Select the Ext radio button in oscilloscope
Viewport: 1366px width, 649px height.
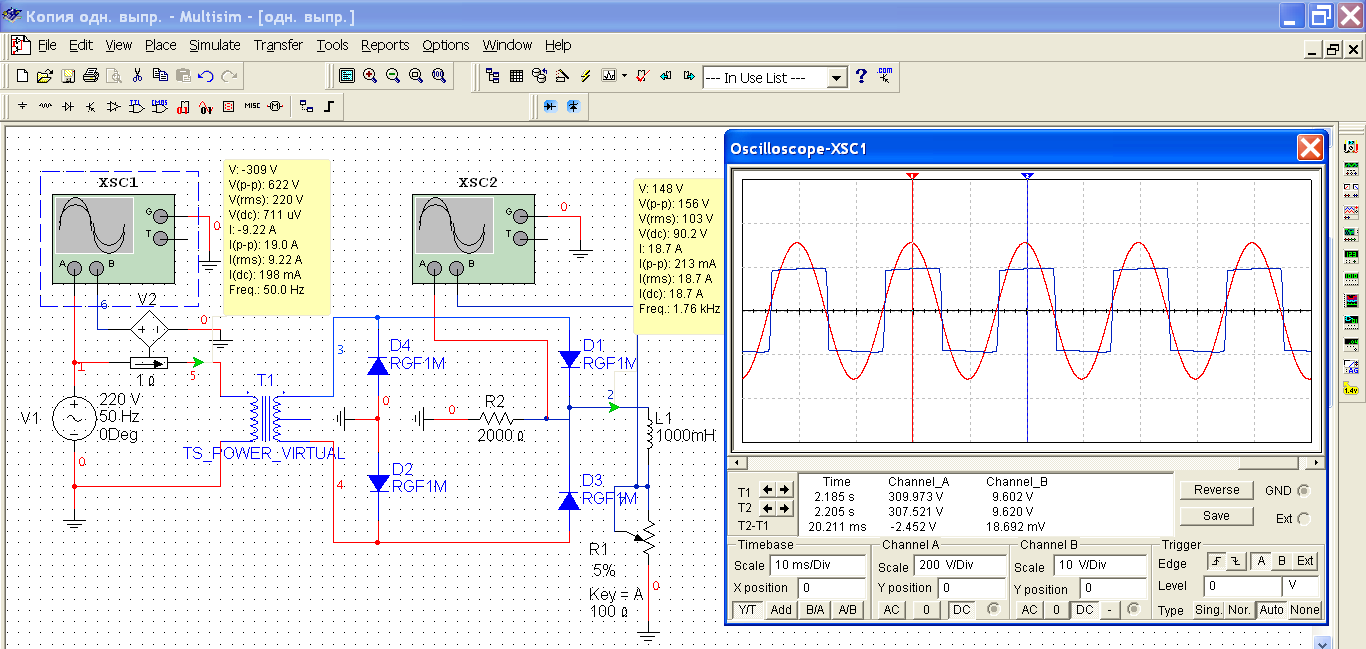[x=1303, y=518]
